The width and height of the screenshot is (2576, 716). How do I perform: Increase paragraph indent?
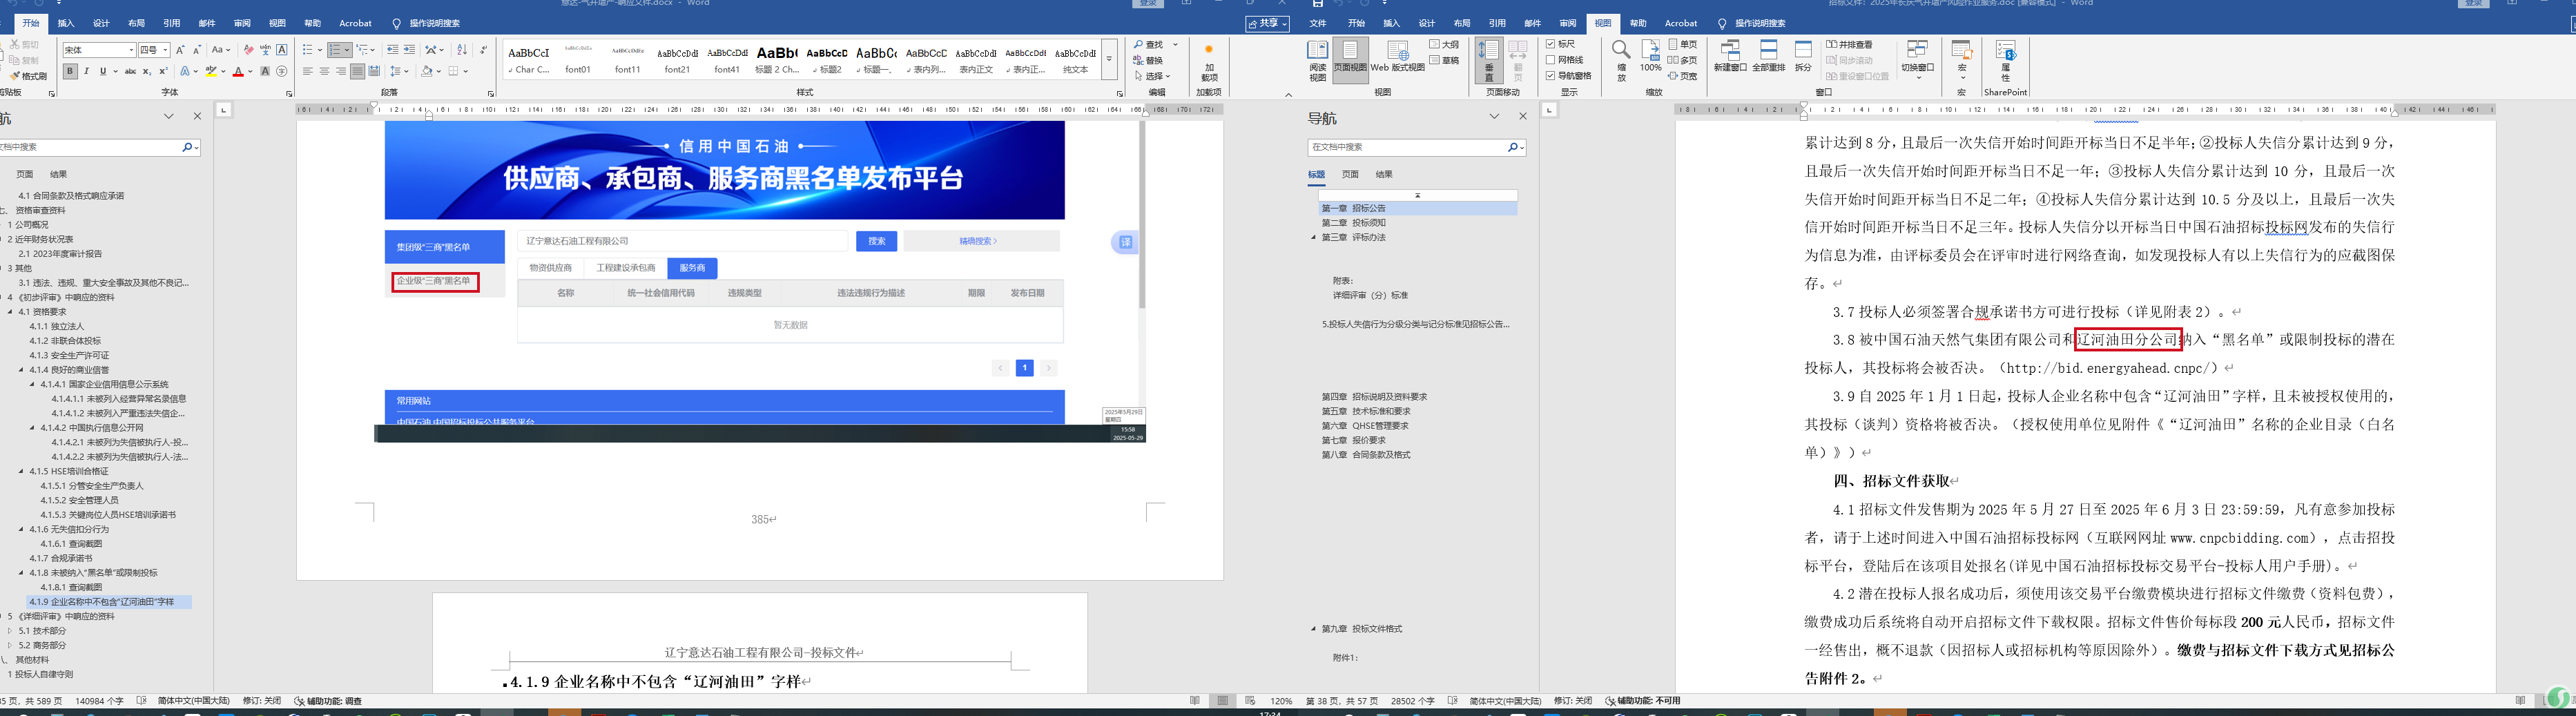click(x=409, y=49)
